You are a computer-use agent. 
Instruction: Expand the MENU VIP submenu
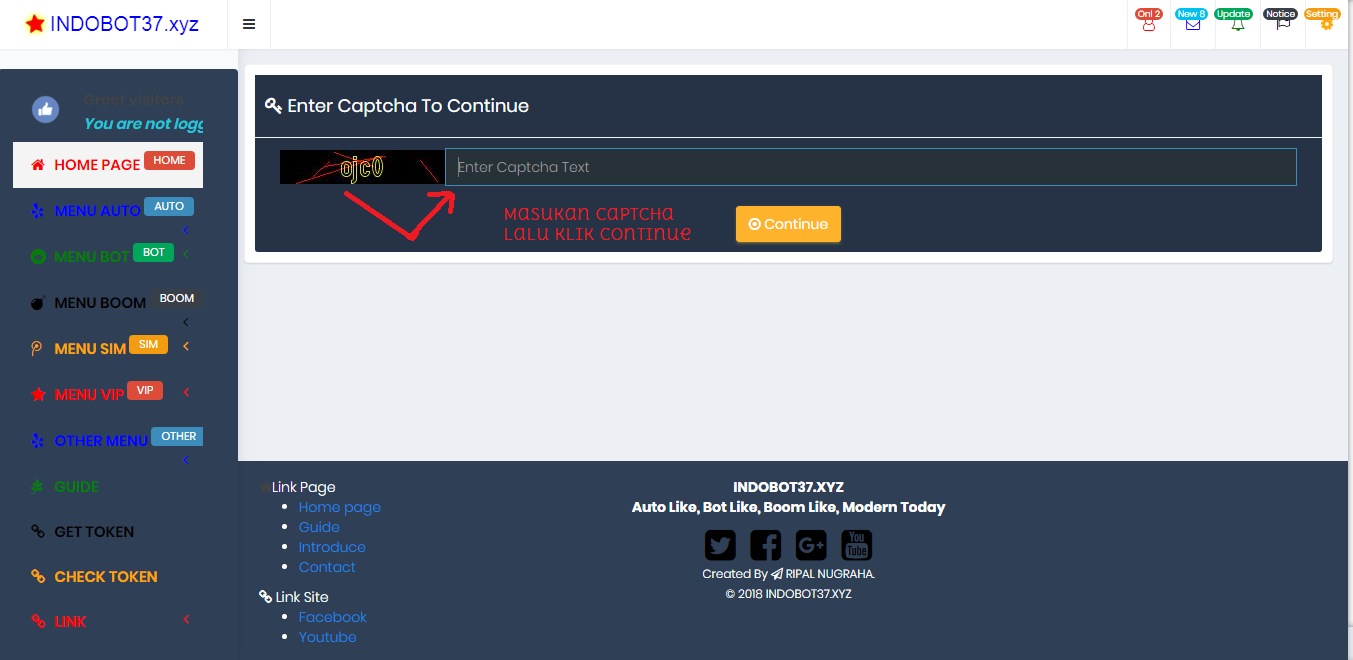[x=90, y=394]
